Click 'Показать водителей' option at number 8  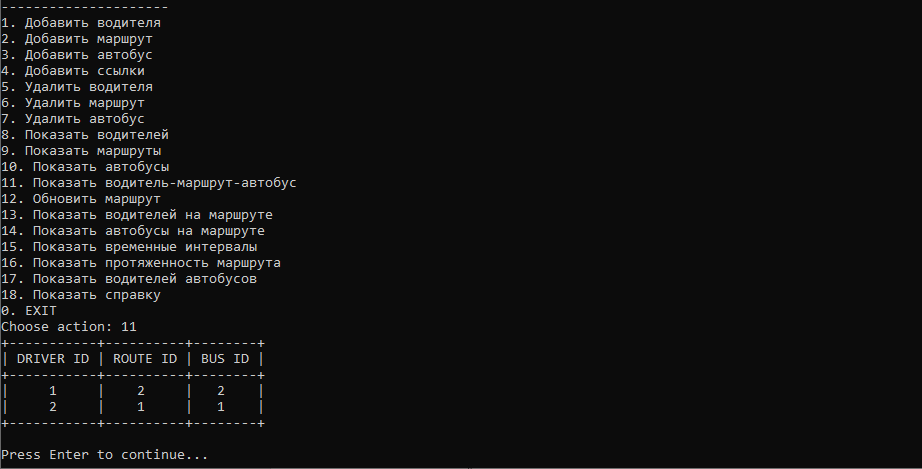pos(85,135)
